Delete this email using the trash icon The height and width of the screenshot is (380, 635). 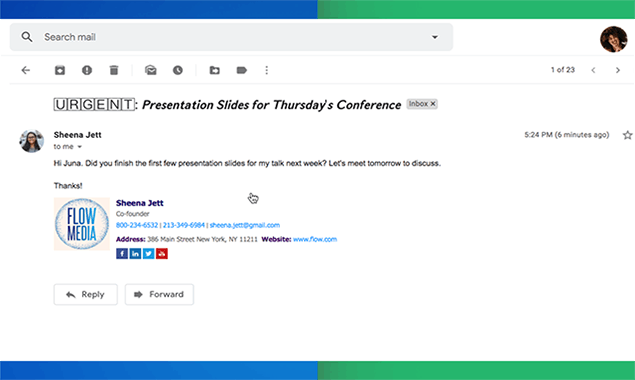tap(114, 70)
